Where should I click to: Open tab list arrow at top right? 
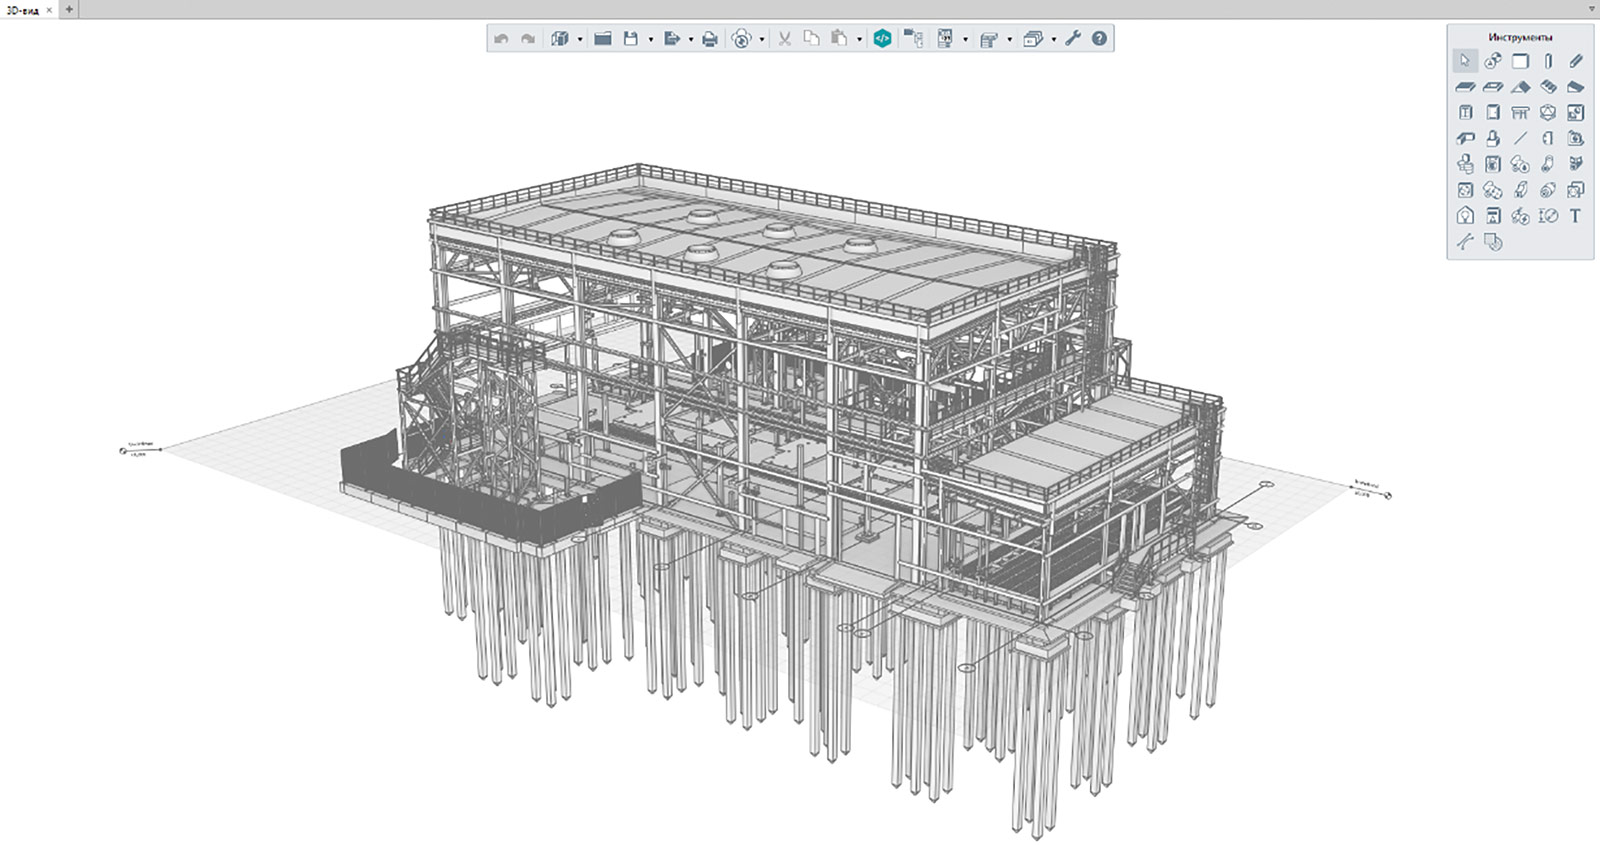click(1592, 9)
